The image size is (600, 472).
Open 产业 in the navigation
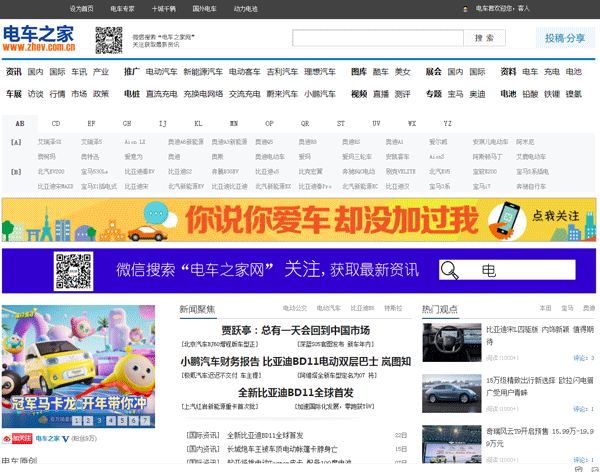101,72
